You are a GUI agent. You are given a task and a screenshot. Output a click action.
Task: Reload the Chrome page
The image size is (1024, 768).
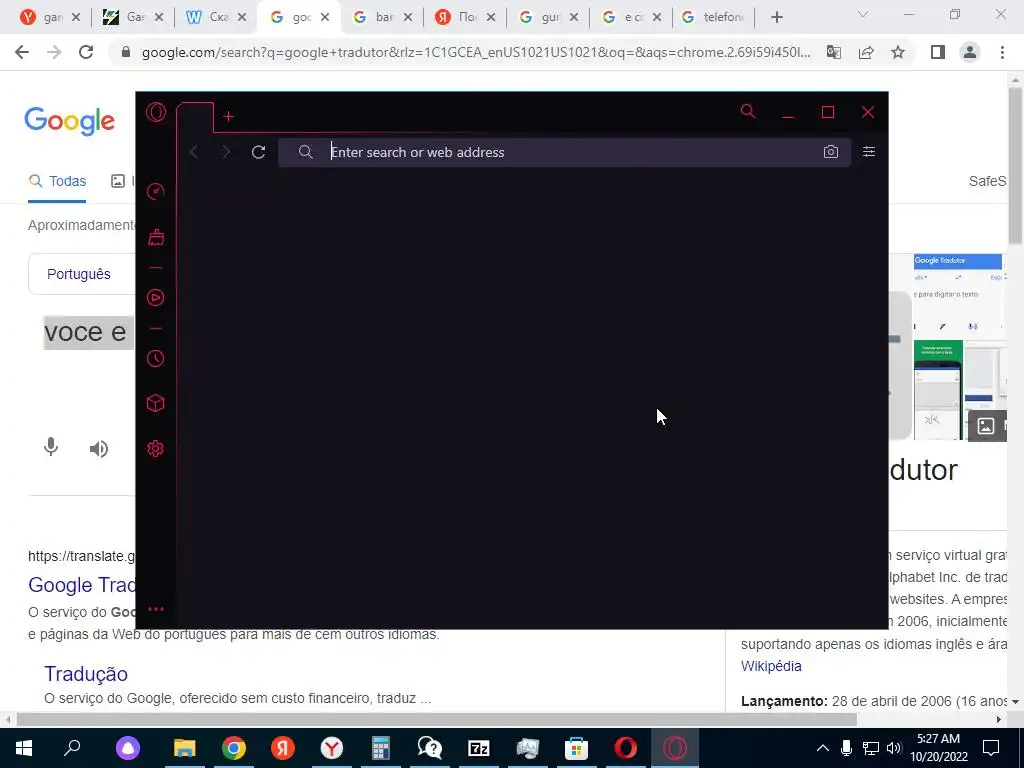86,52
